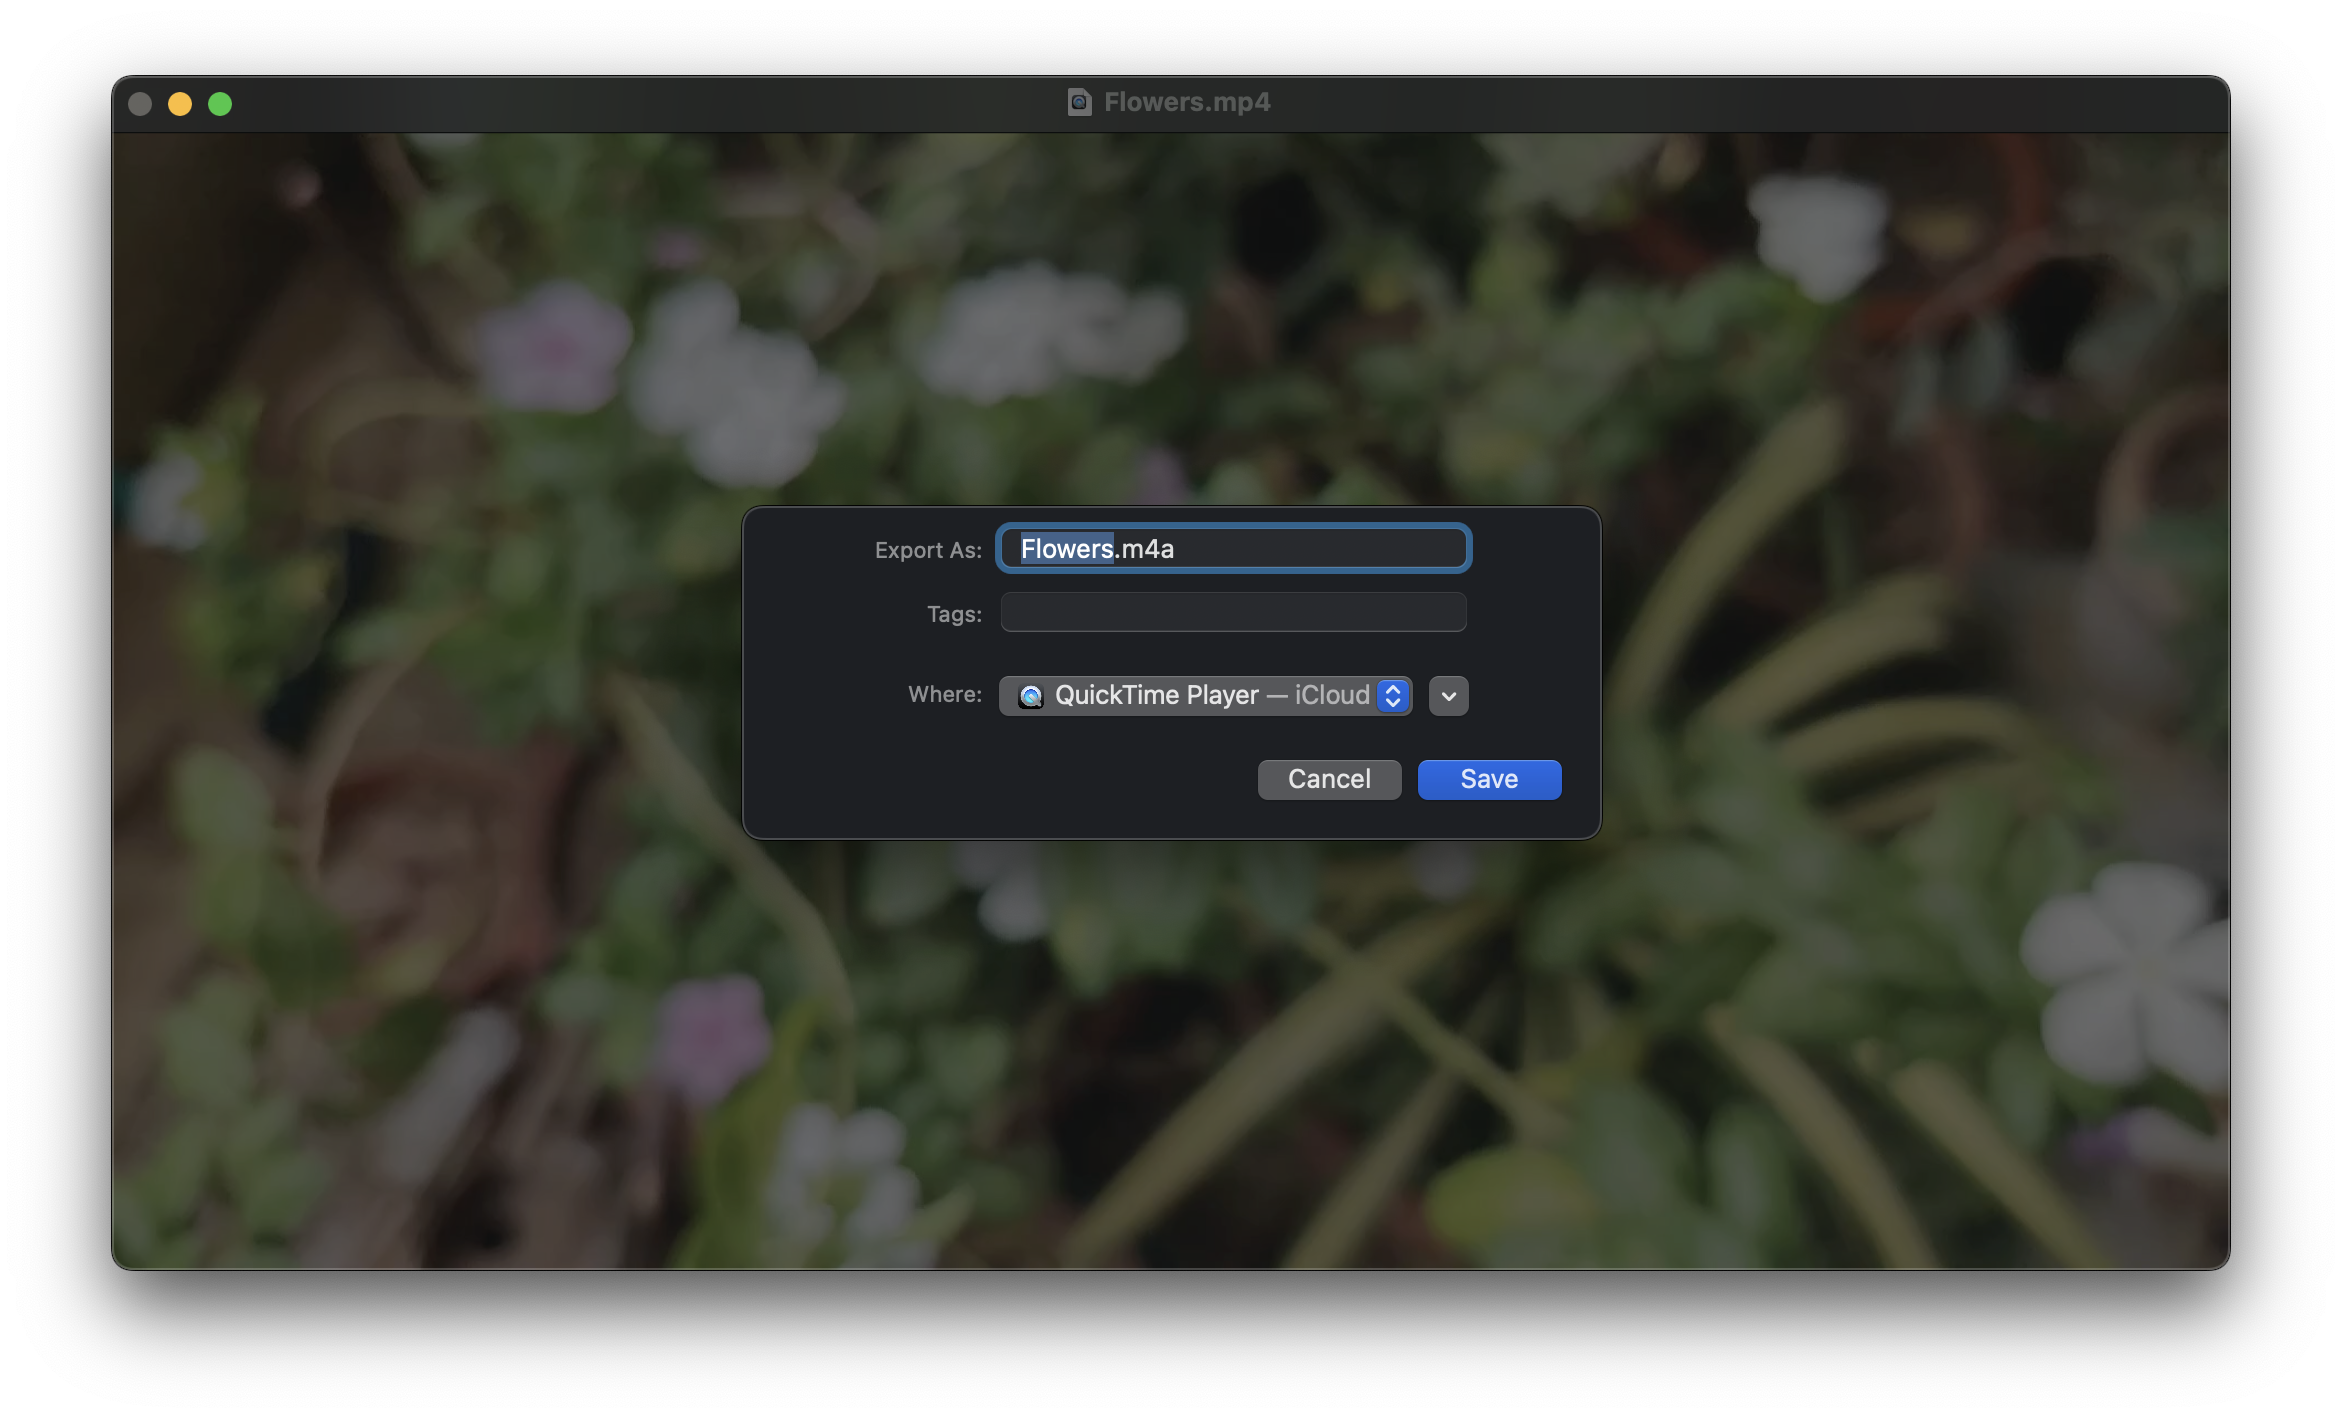Click the Export As filename field

tap(1233, 548)
